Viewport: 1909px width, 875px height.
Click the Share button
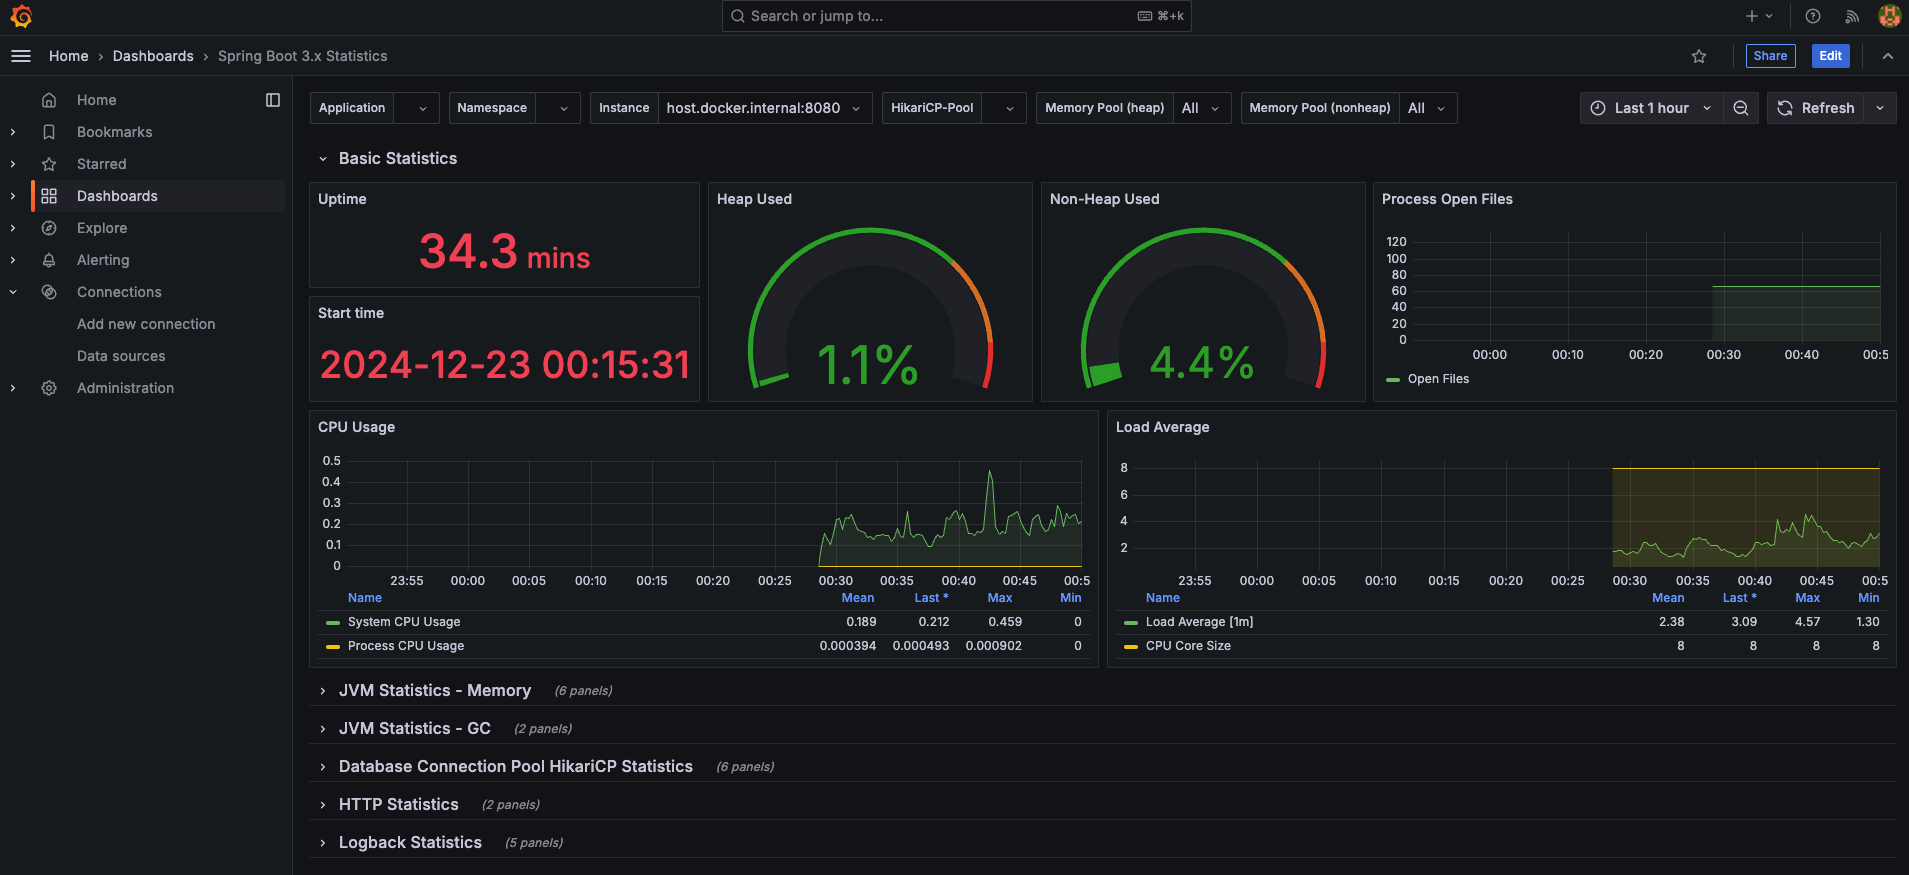click(x=1770, y=56)
